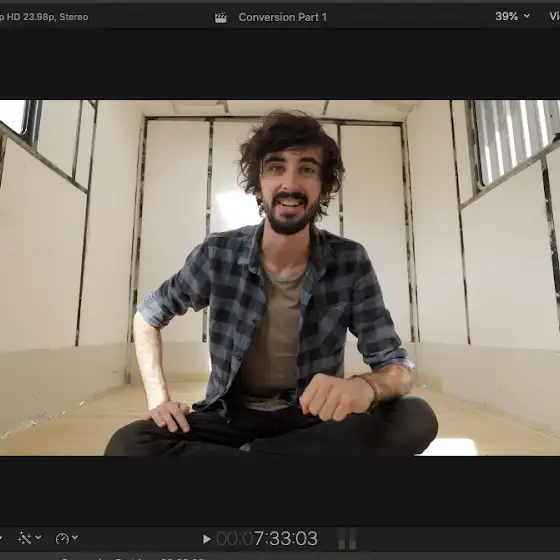The width and height of the screenshot is (560, 560).
Task: Click the partial chevron left of the magic wand
Action: coord(1,537)
